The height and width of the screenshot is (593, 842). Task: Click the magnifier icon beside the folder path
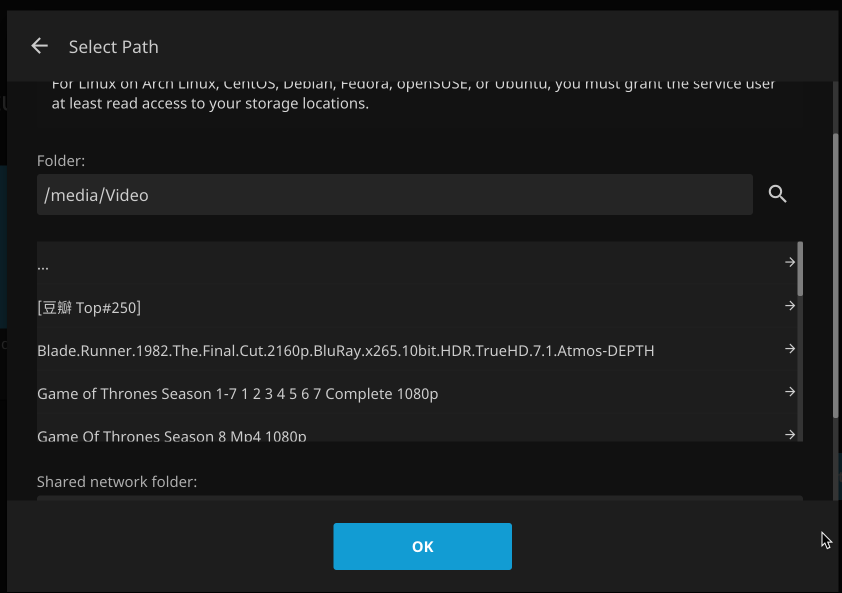778,194
